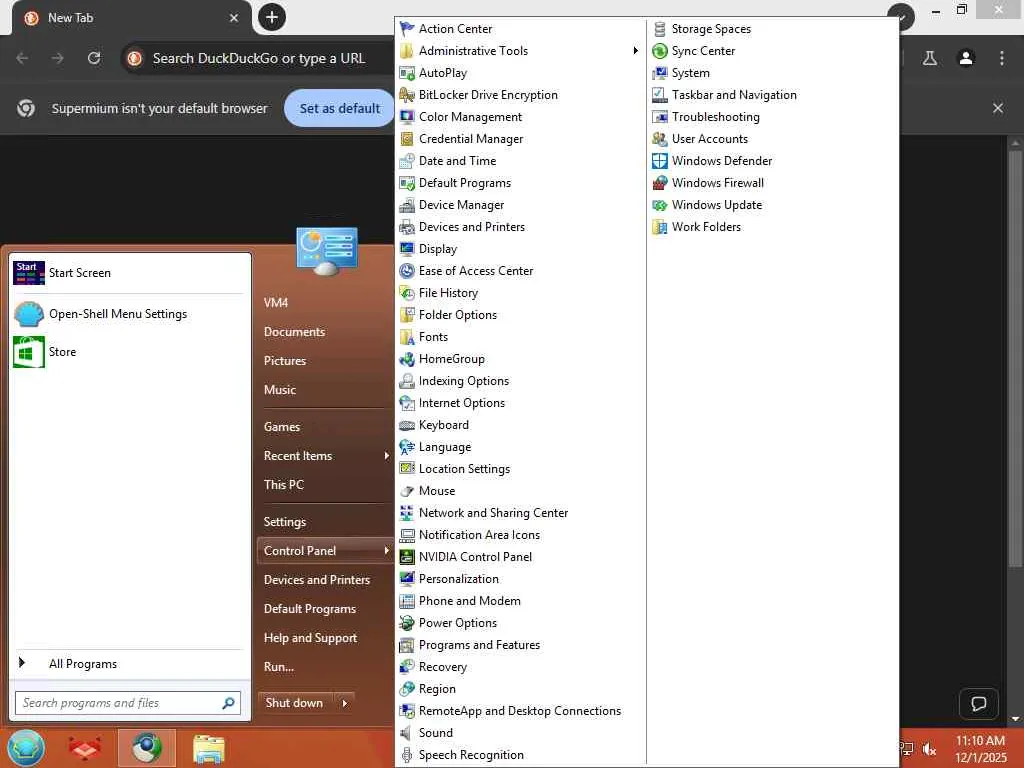This screenshot has height=768, width=1024.
Task: Dismiss the default browser notification bar
Action: [998, 108]
